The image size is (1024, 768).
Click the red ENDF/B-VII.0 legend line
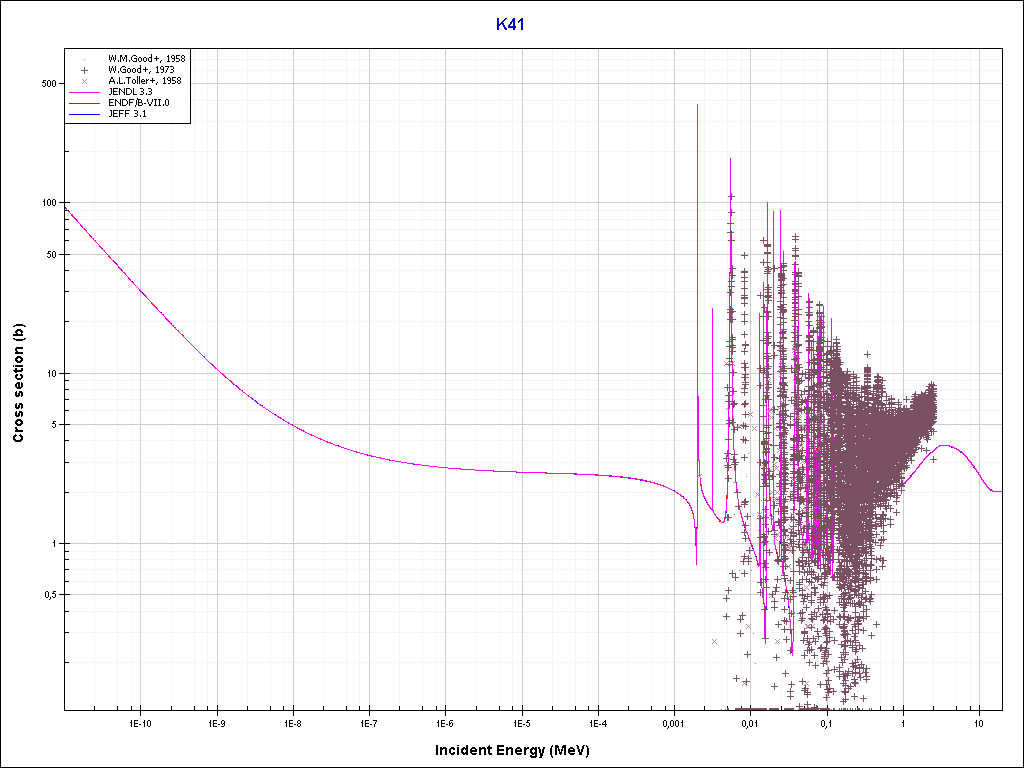point(85,103)
